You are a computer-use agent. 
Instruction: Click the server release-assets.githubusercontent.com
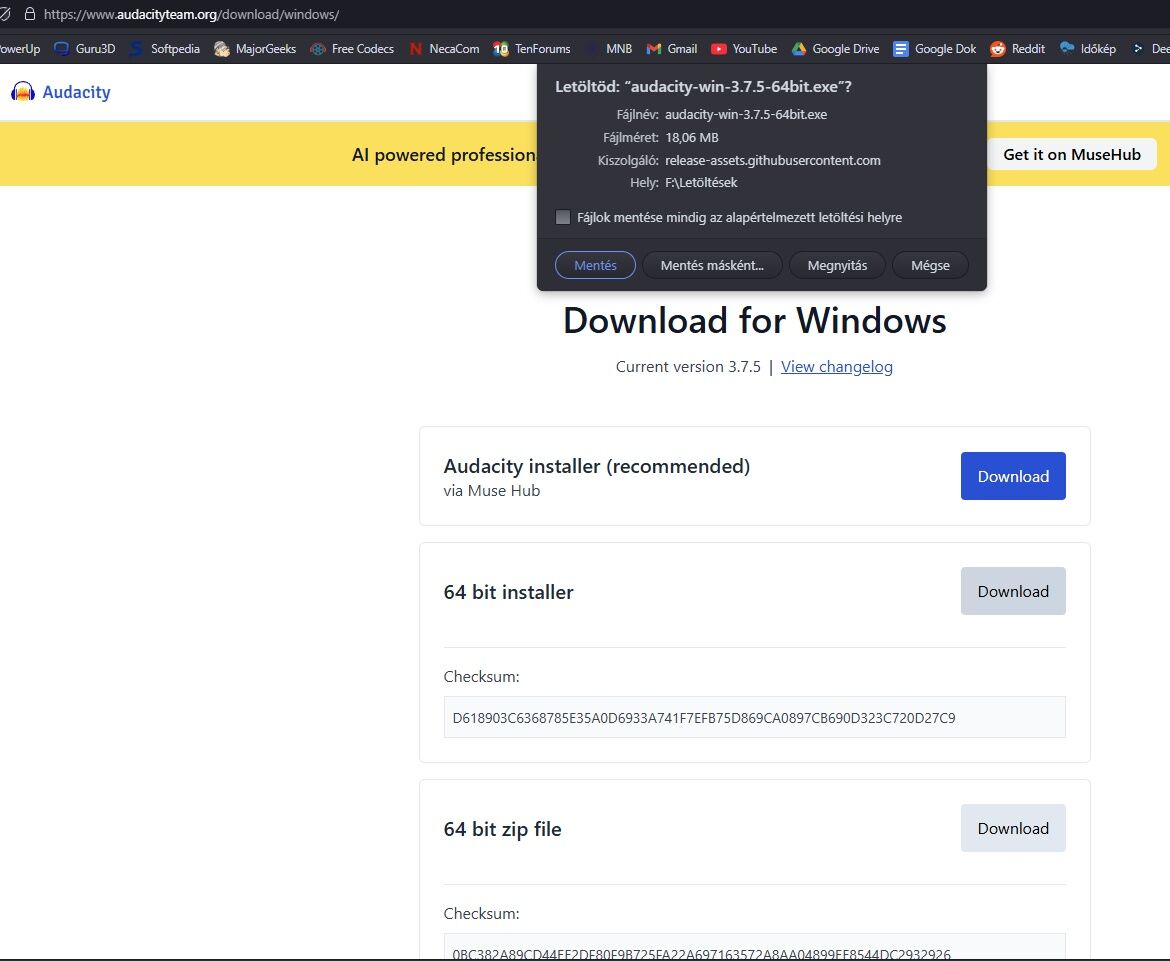point(772,160)
